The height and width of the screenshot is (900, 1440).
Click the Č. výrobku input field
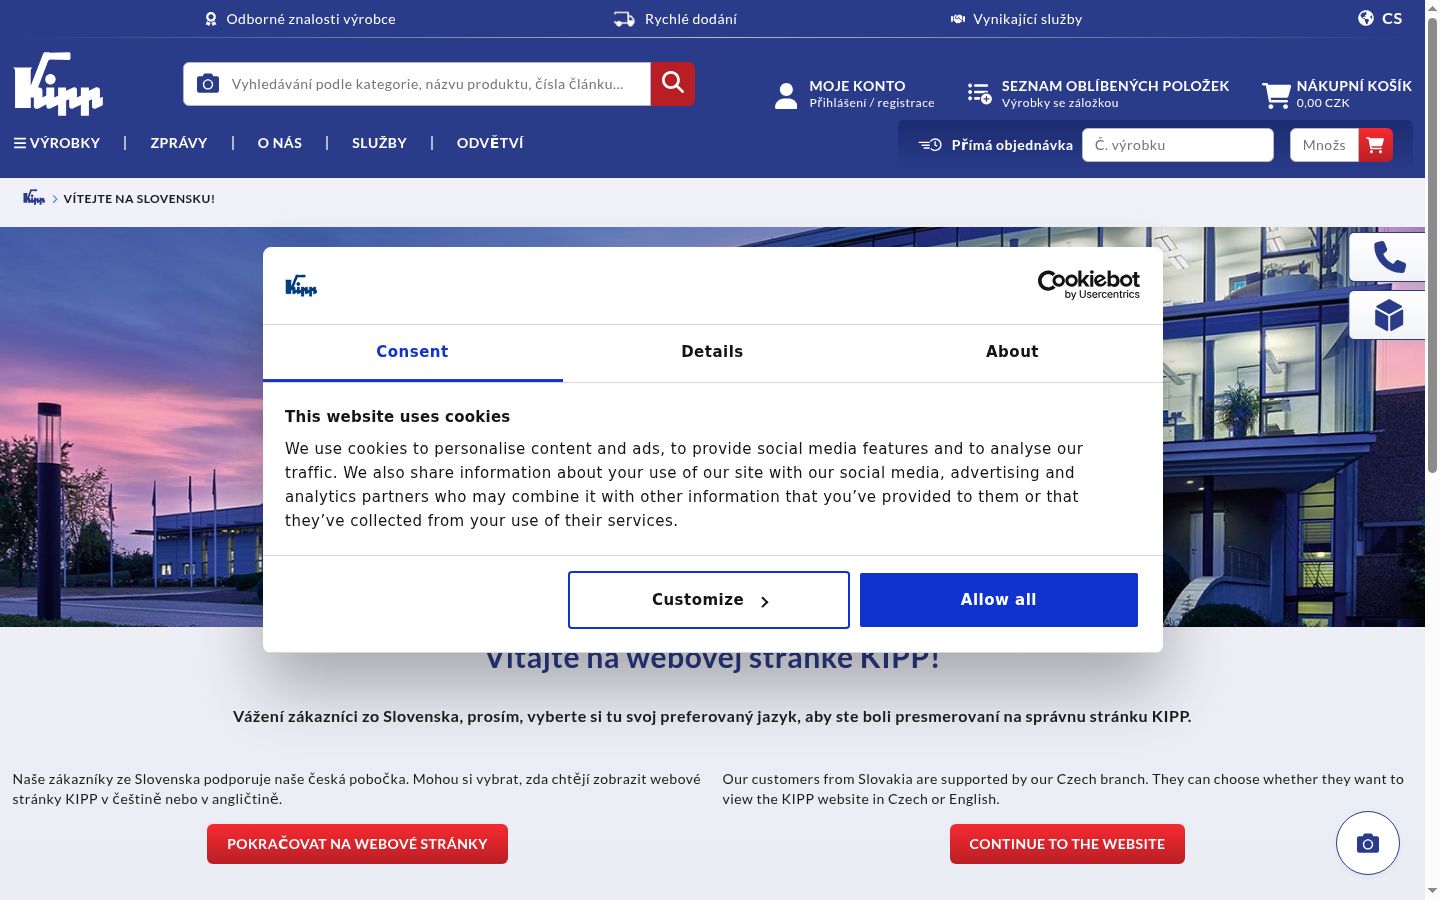(x=1178, y=145)
